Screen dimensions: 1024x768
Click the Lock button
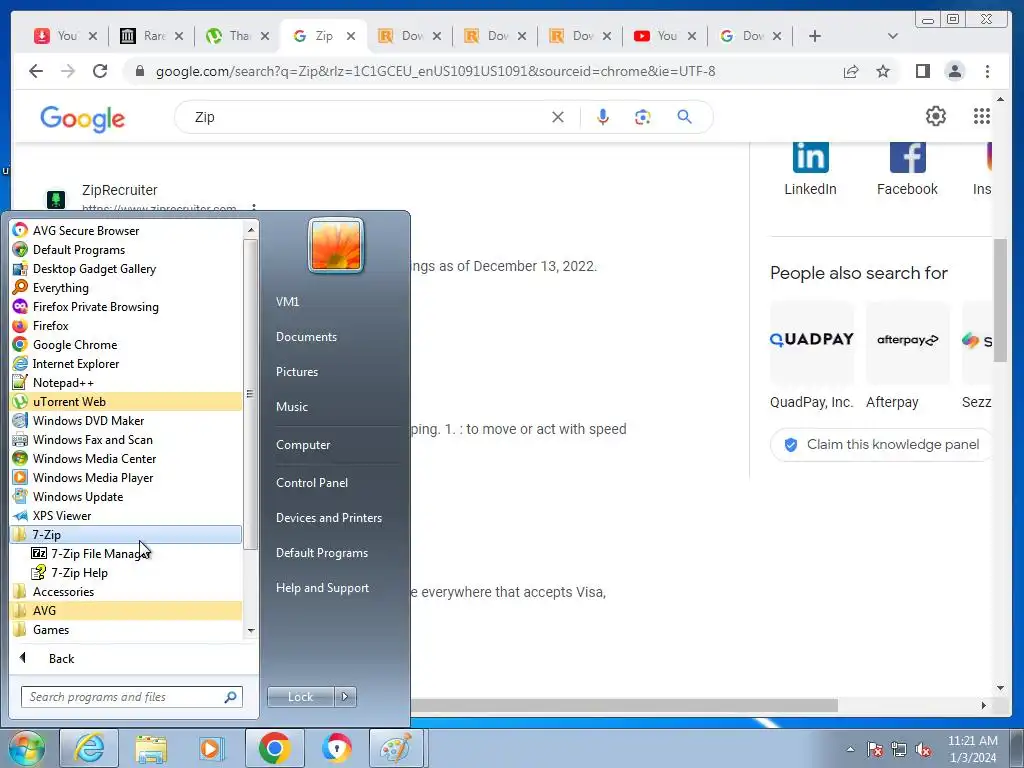[300, 697]
